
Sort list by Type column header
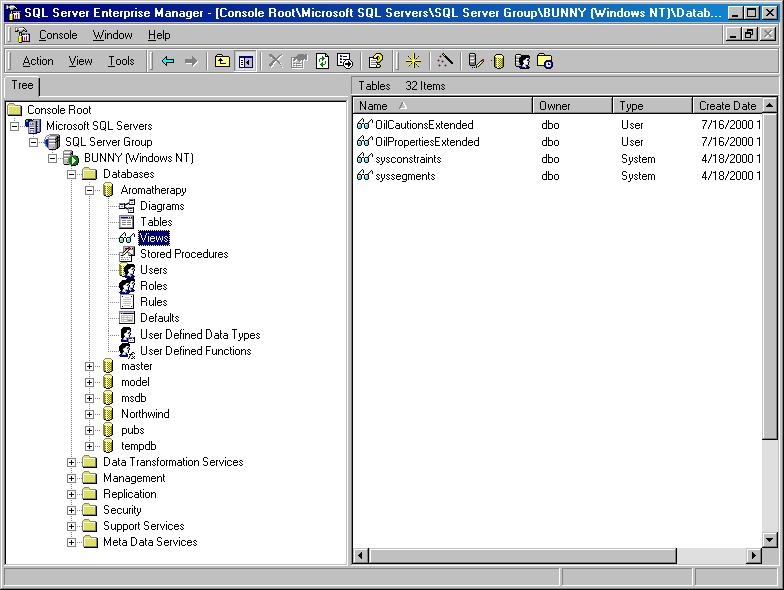[x=652, y=106]
